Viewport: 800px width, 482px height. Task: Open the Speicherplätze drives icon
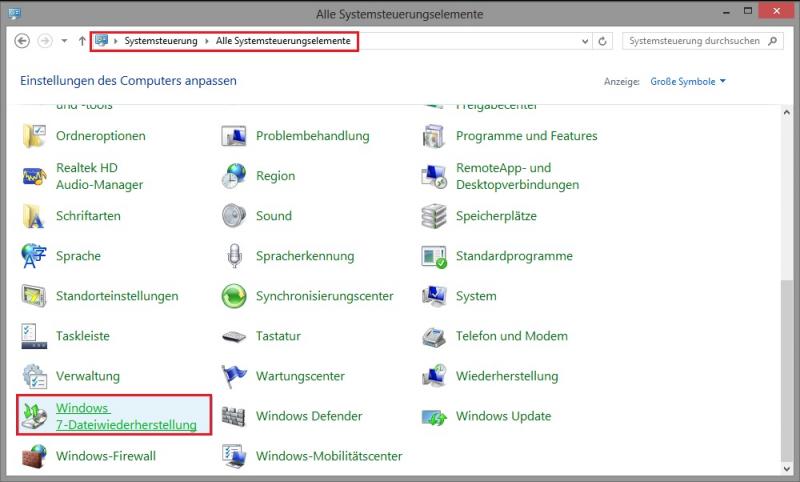tap(434, 216)
